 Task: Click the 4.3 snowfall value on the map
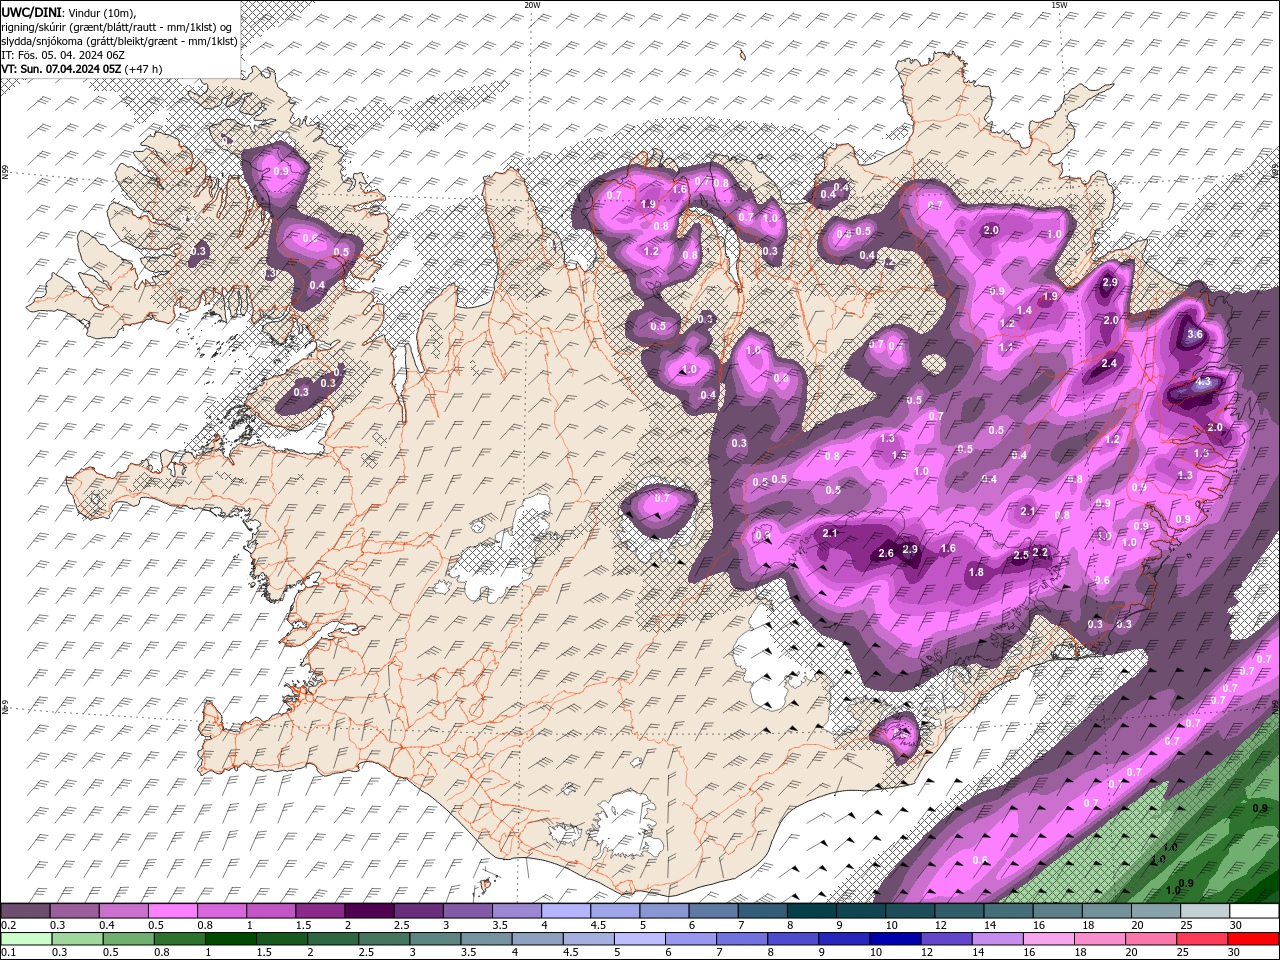pyautogui.click(x=1203, y=381)
